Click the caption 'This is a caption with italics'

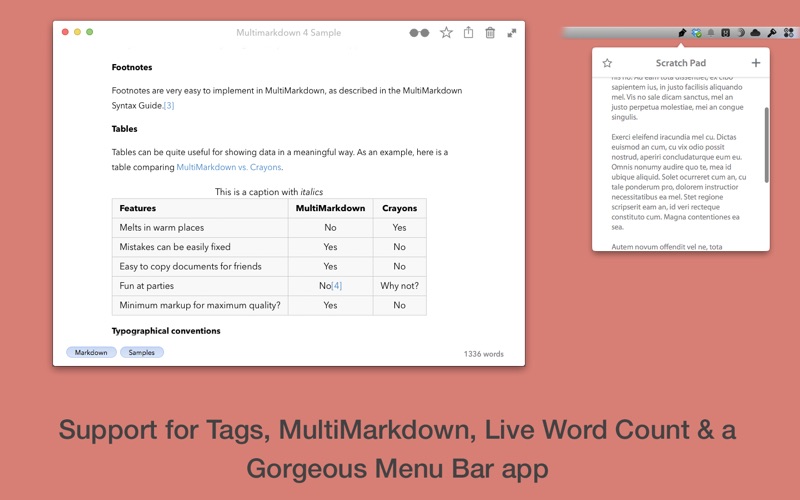pos(269,192)
